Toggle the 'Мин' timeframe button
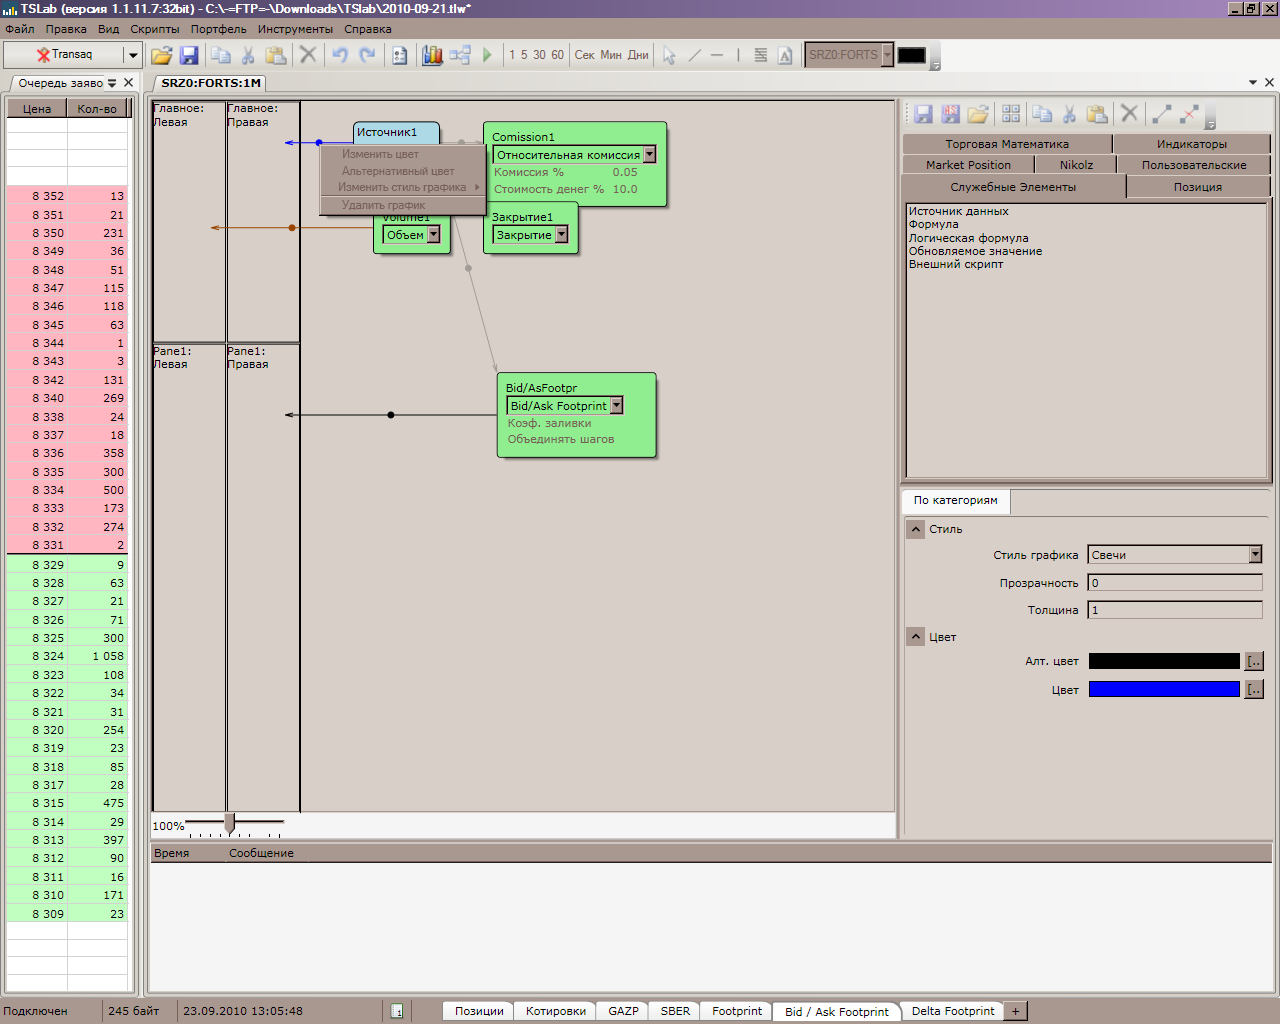Viewport: 1280px width, 1024px height. [x=611, y=55]
